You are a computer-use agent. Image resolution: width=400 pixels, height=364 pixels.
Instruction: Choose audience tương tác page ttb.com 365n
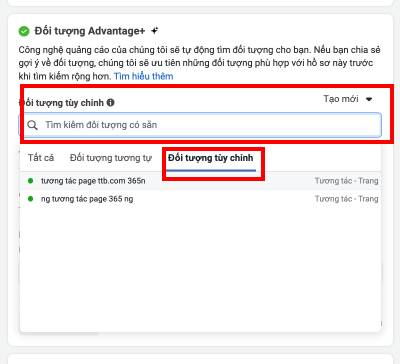pos(200,181)
